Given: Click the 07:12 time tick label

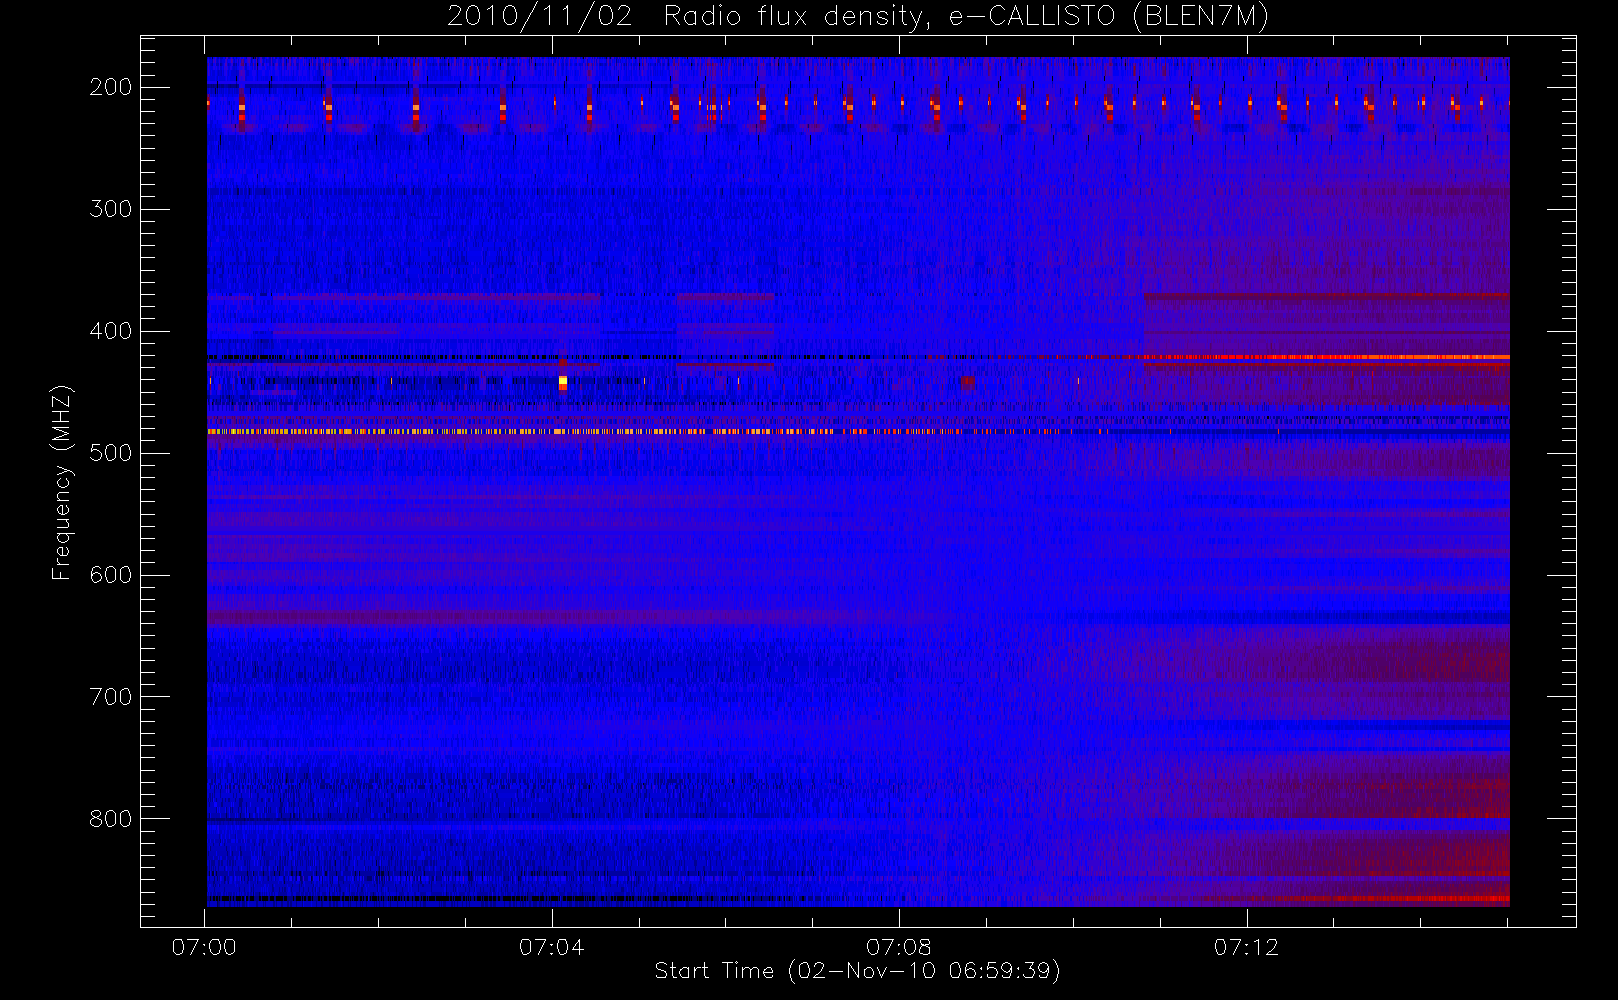Looking at the screenshot, I should (1246, 947).
